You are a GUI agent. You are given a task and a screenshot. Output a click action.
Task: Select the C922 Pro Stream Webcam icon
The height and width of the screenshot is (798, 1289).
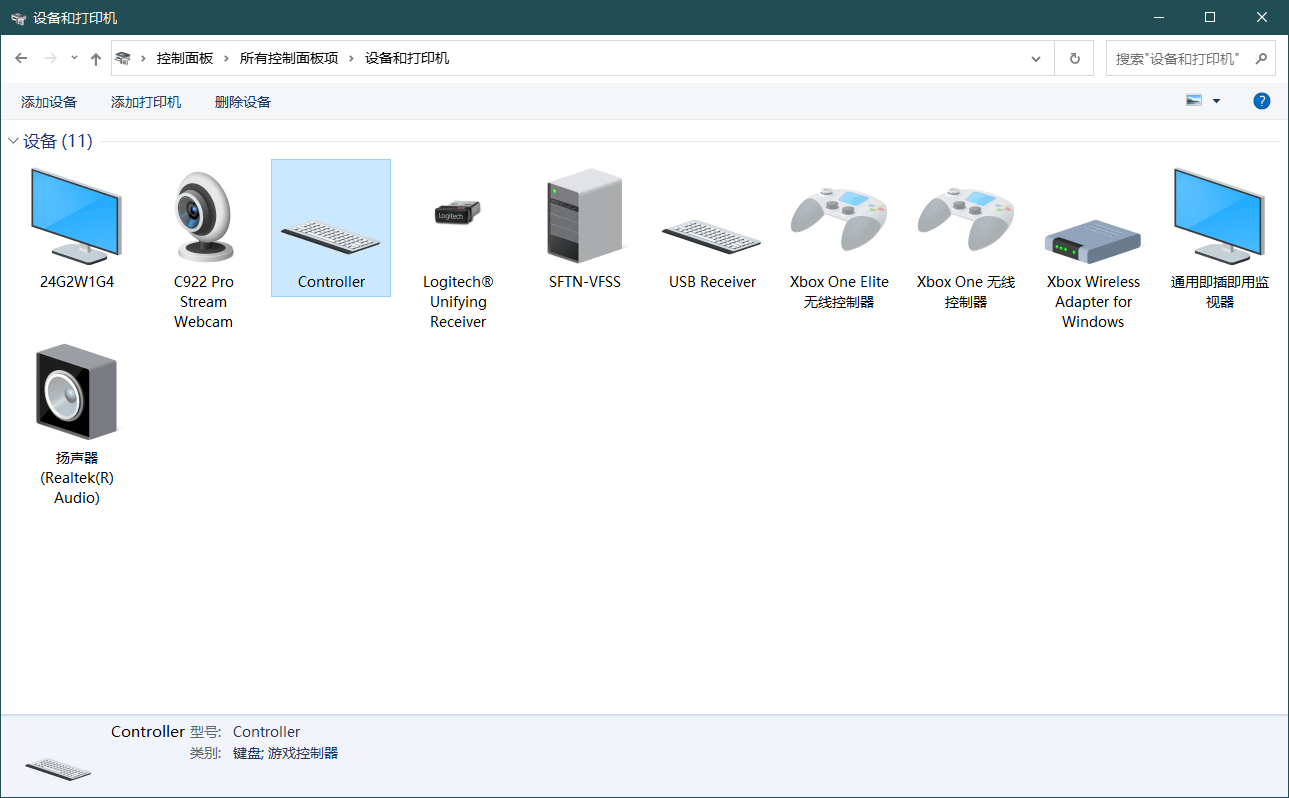(204, 217)
